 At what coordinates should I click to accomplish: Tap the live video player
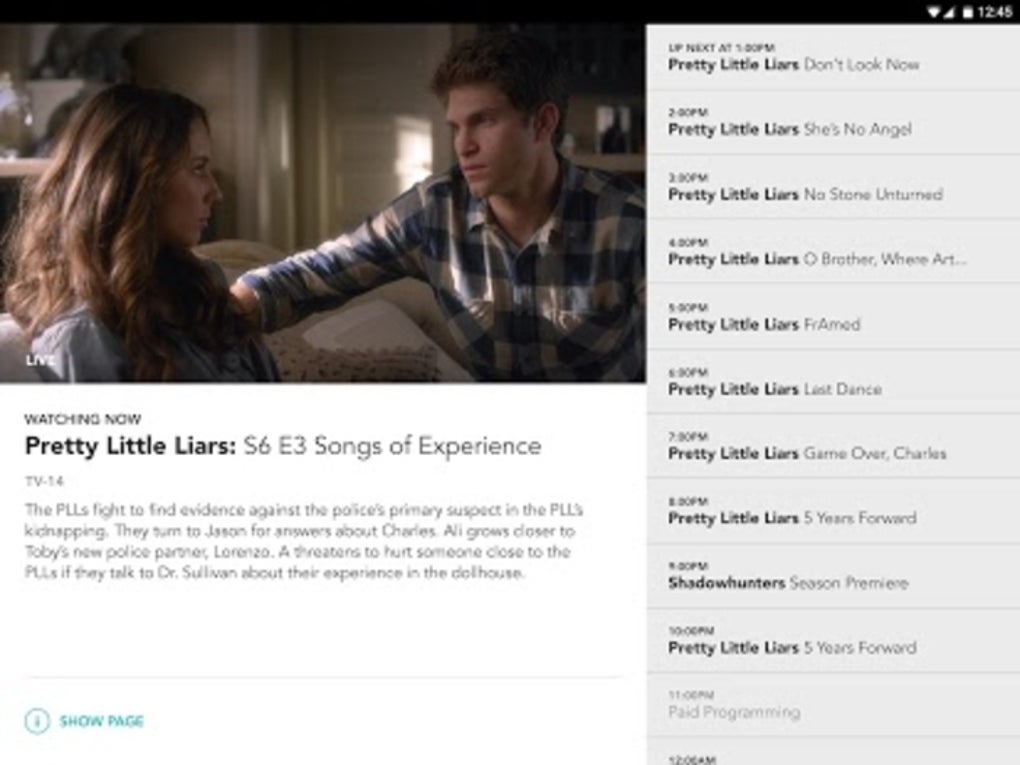pyautogui.click(x=323, y=203)
